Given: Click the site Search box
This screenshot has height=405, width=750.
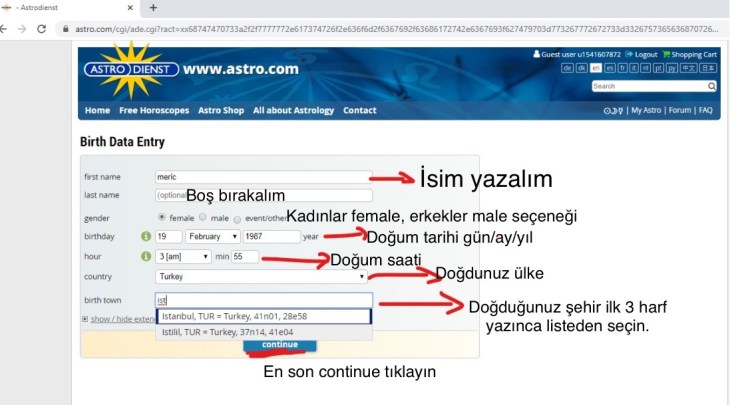Looking at the screenshot, I should tap(650, 86).
